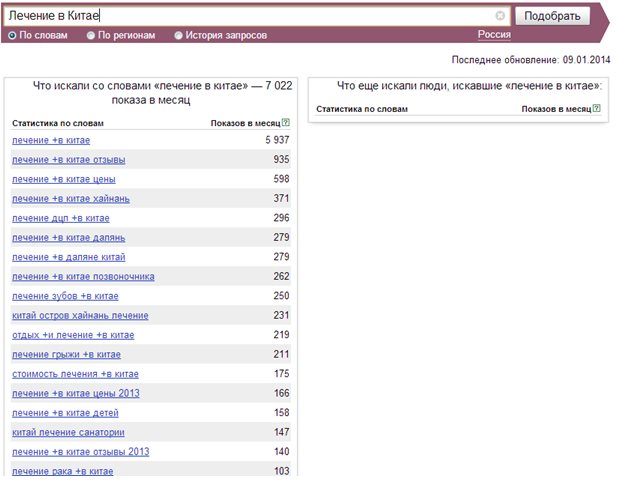Open the 'лечение зубов +в китае' link

pyautogui.click(x=65, y=296)
